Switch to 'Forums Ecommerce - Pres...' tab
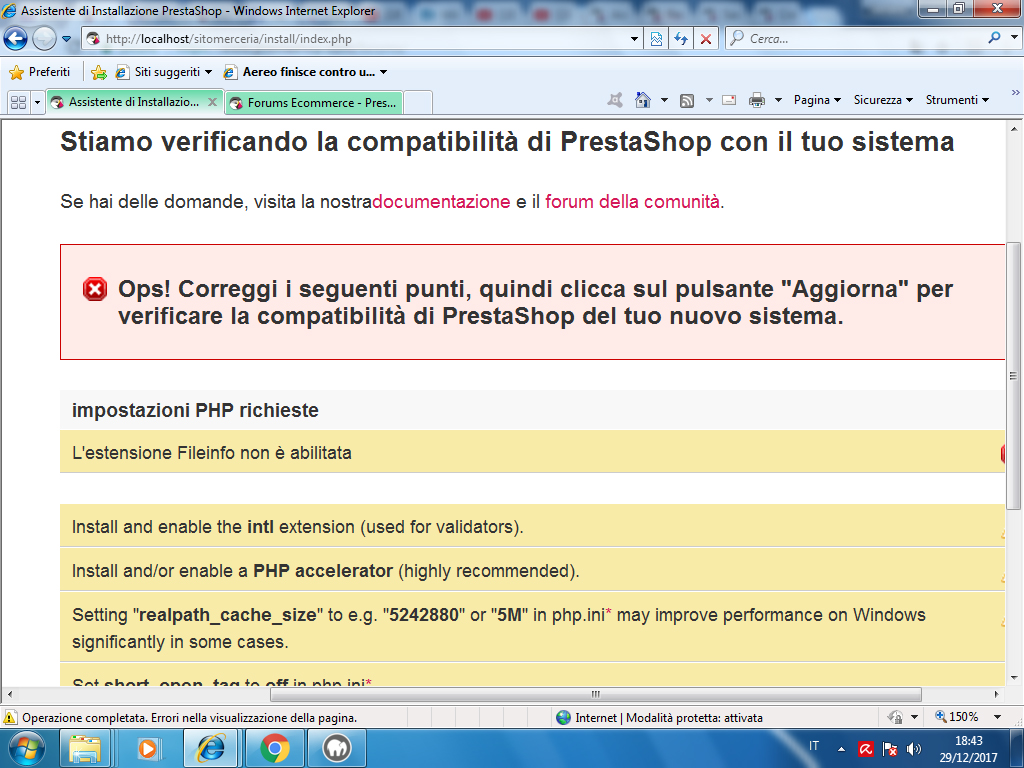 pyautogui.click(x=314, y=103)
